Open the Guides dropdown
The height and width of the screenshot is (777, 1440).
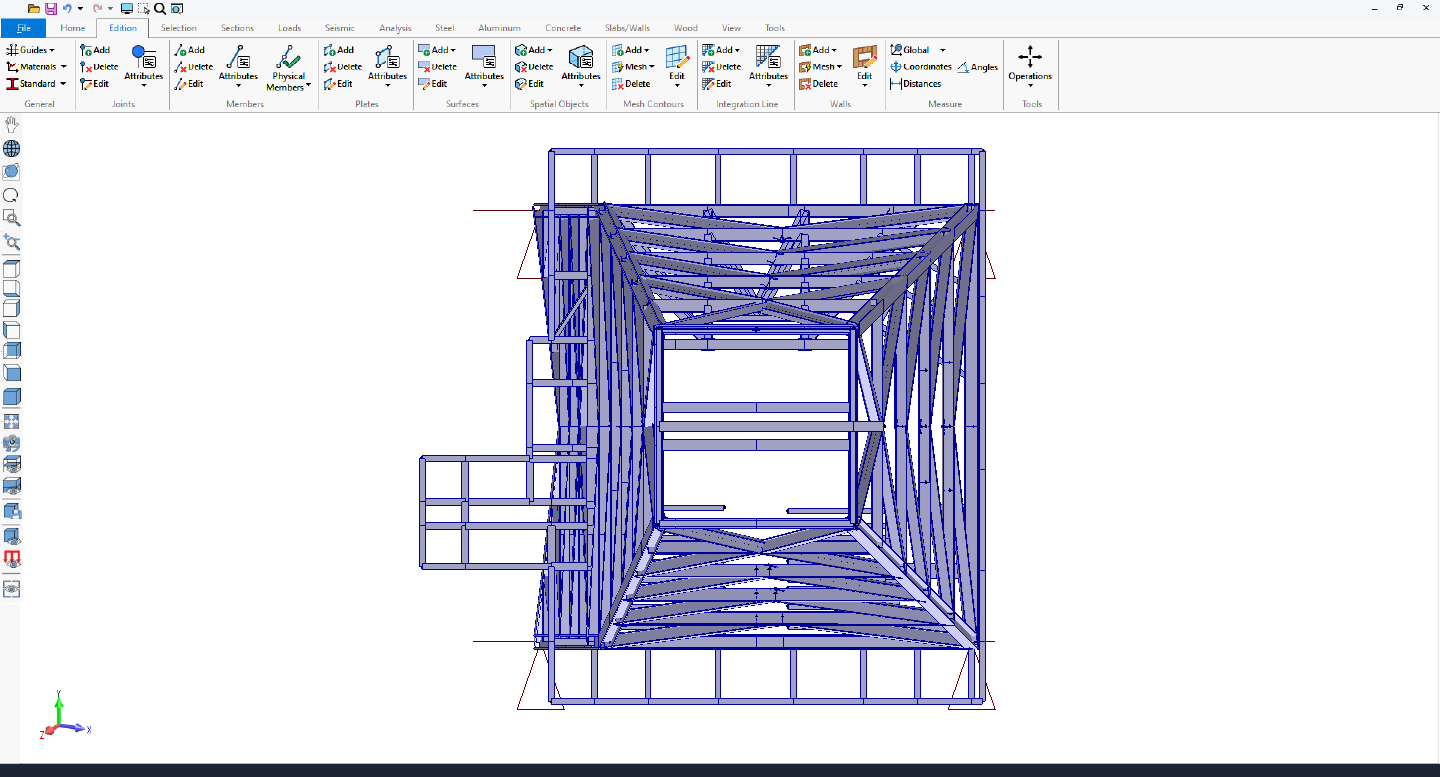tap(34, 49)
